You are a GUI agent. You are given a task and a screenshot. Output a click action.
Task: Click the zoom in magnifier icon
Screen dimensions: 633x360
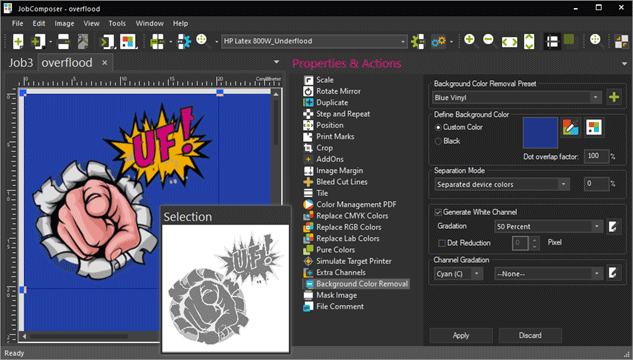[470, 40]
